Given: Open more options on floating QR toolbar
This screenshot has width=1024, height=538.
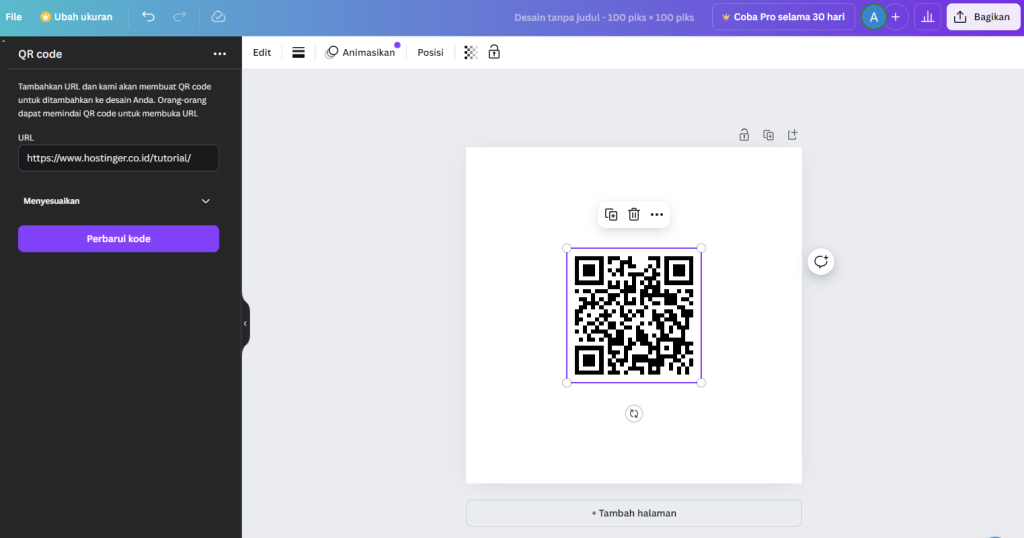Looking at the screenshot, I should point(657,214).
